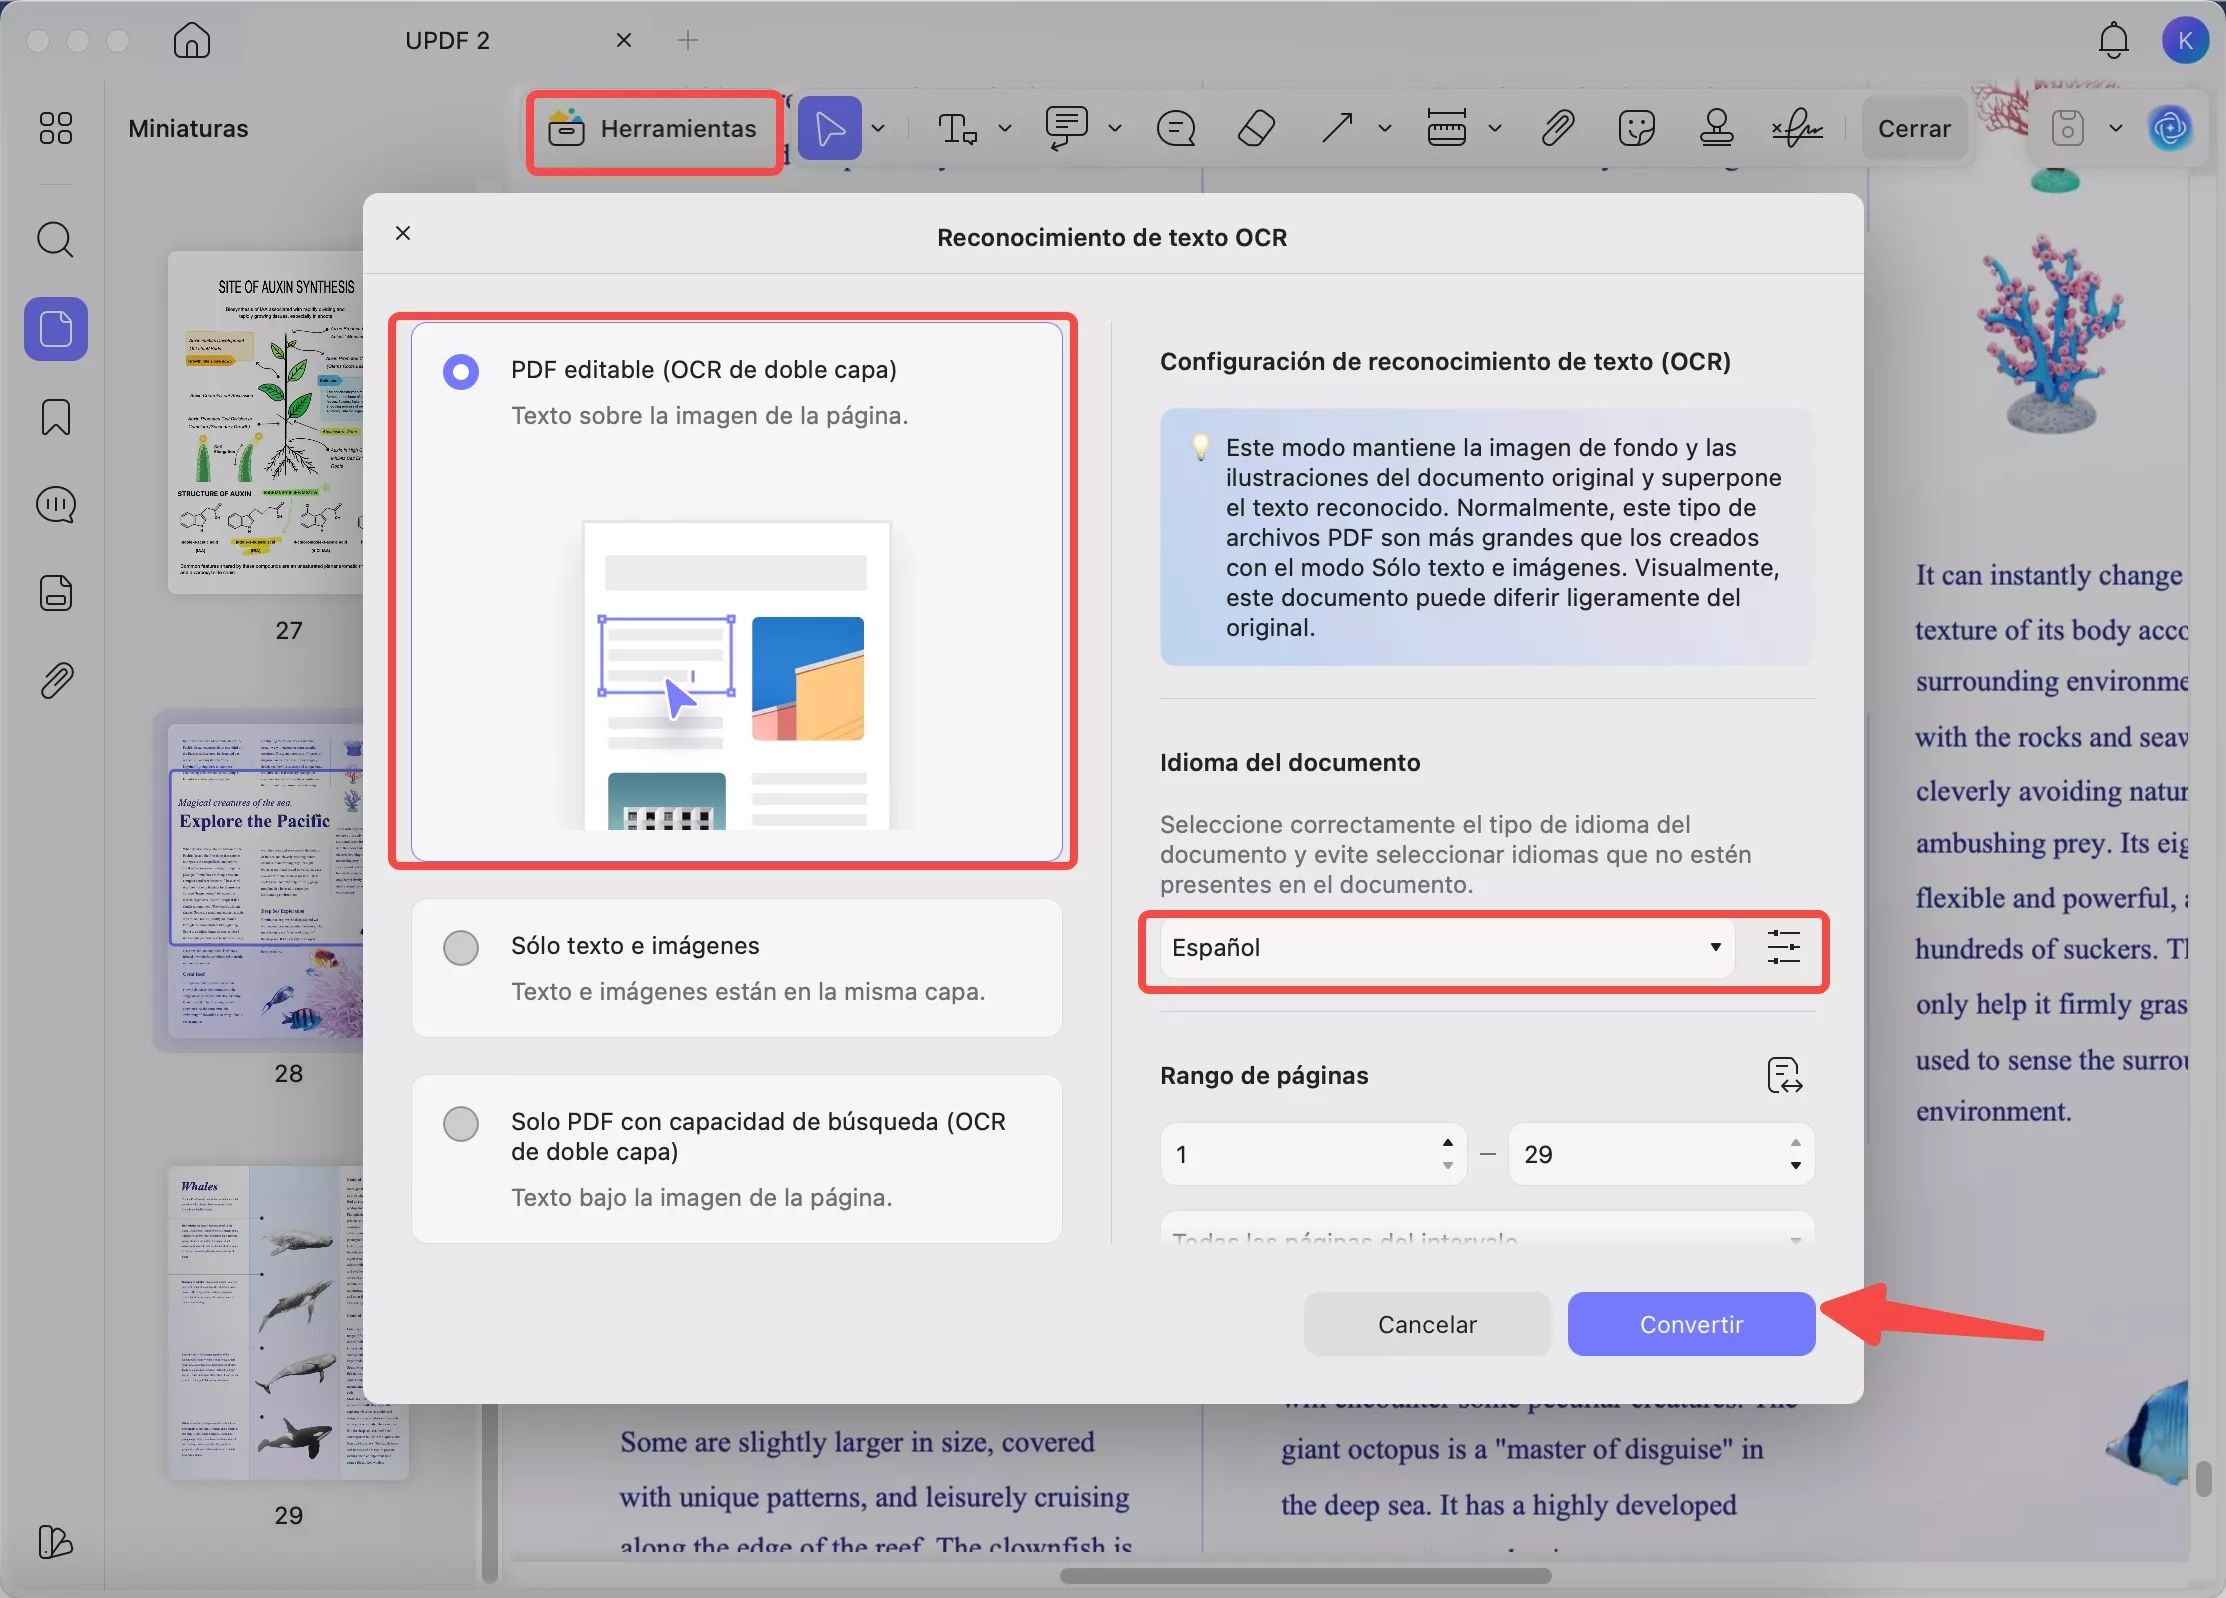Click the attach file paperclip in toolbar
Image resolution: width=2226 pixels, height=1598 pixels.
(1558, 128)
